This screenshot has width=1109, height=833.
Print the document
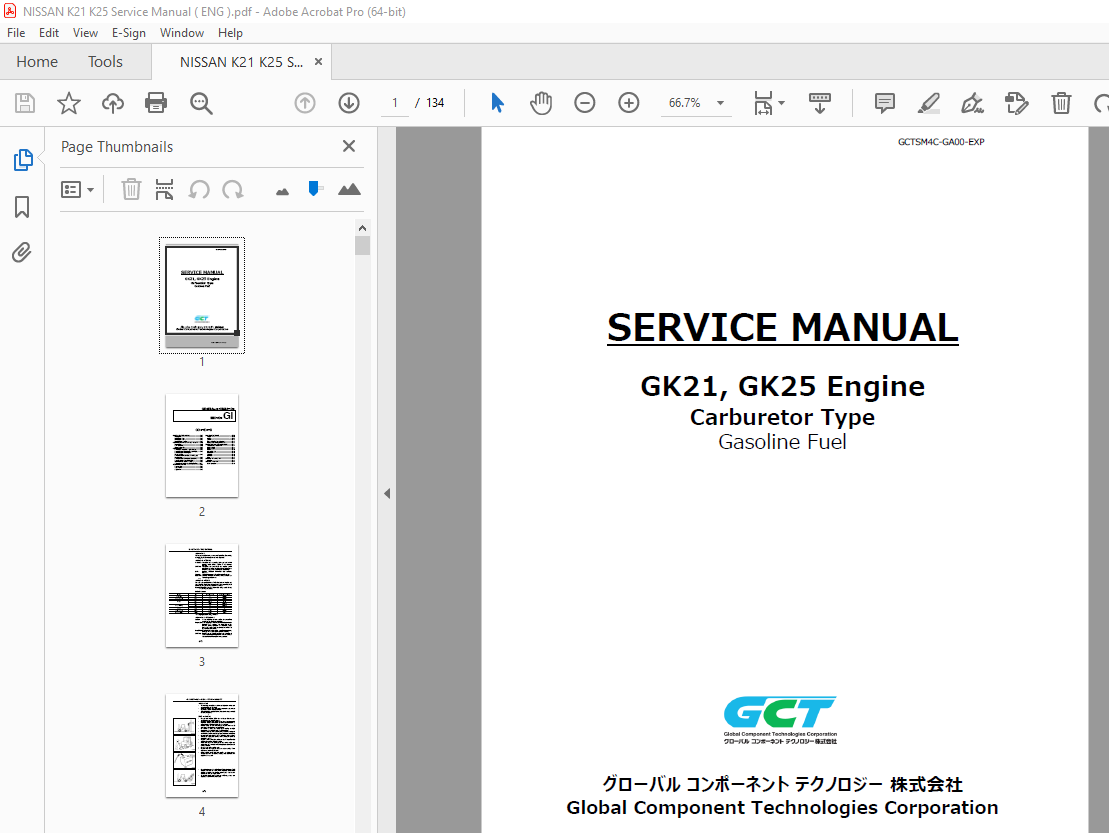[156, 103]
